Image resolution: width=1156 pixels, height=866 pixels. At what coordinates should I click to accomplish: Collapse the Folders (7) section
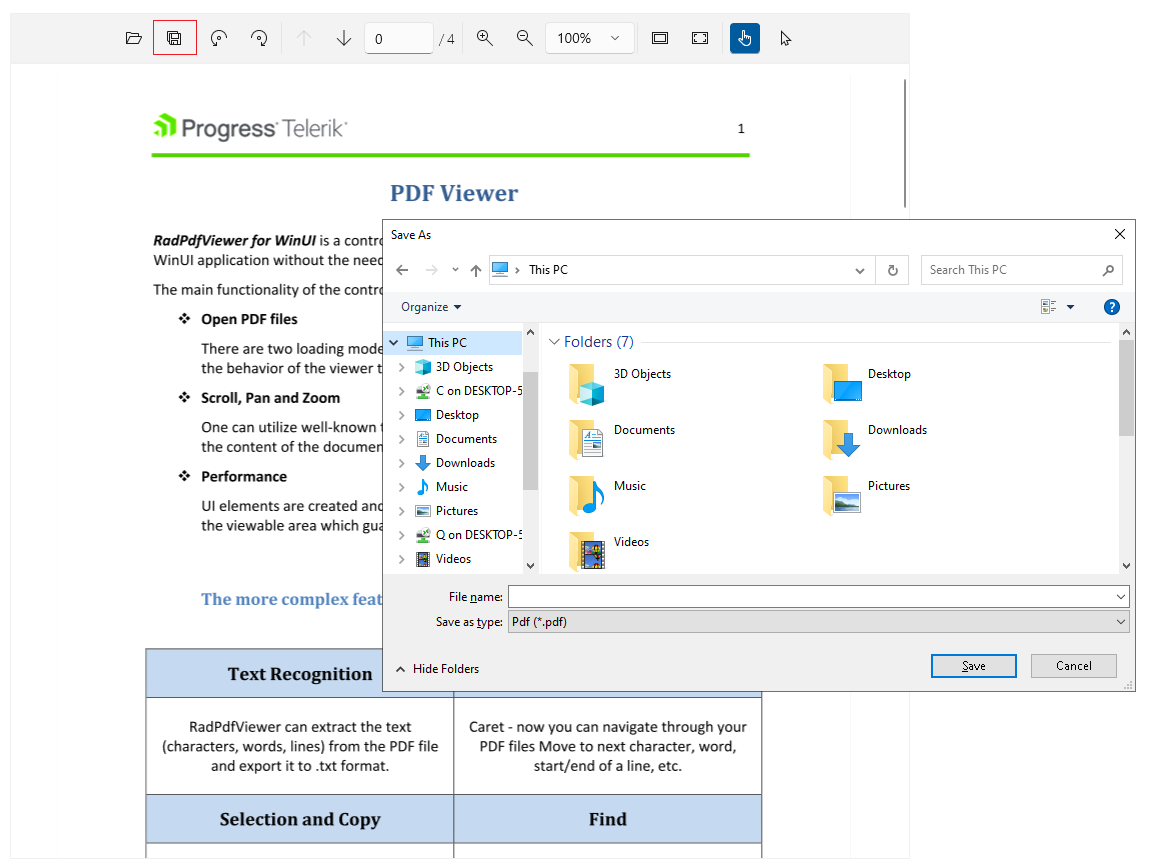[x=555, y=341]
